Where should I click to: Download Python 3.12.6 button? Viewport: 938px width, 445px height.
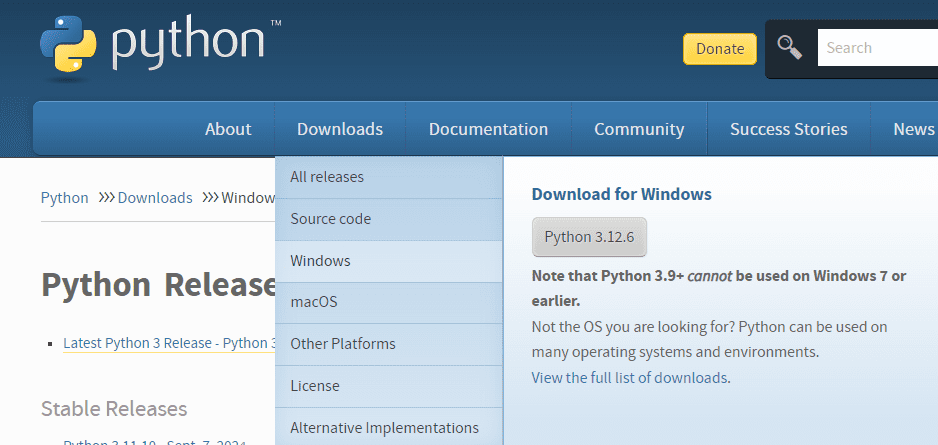click(589, 237)
